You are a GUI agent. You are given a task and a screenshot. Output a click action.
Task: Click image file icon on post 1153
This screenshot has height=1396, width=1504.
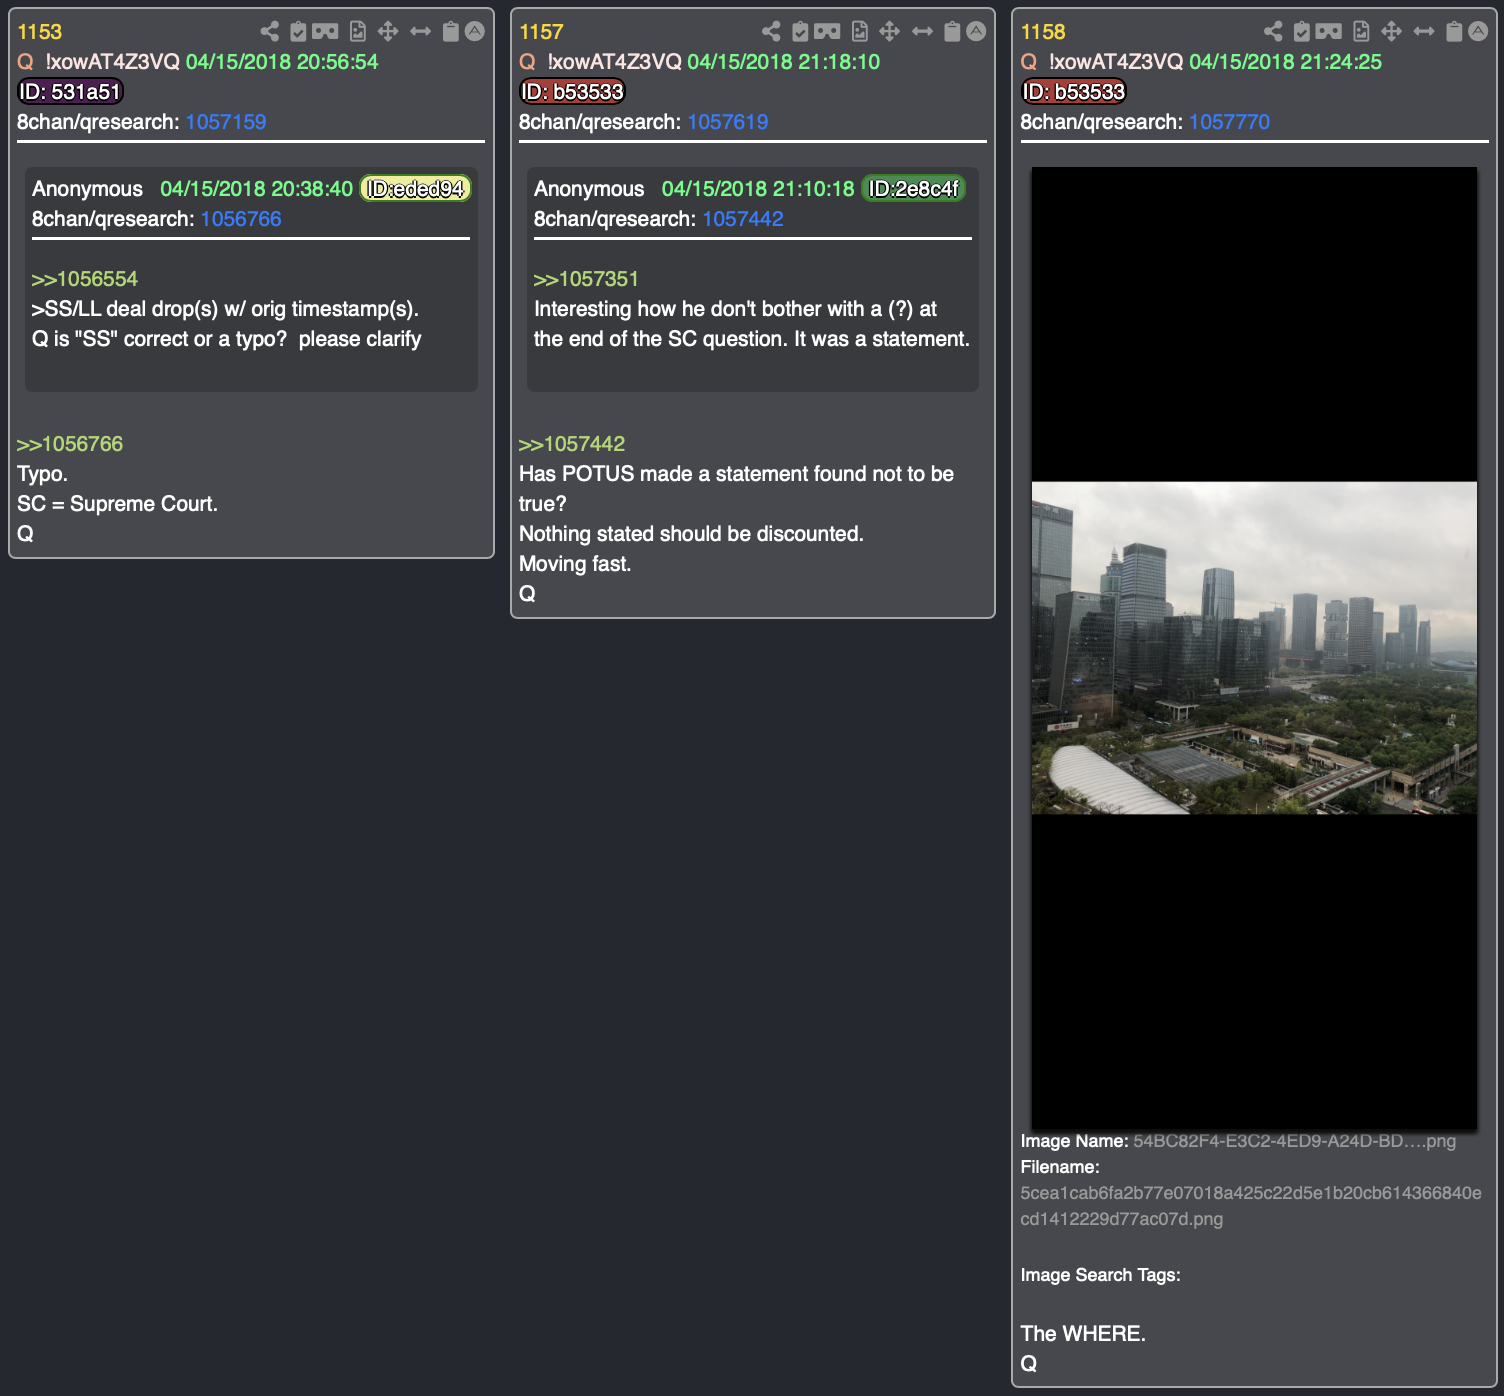point(358,32)
